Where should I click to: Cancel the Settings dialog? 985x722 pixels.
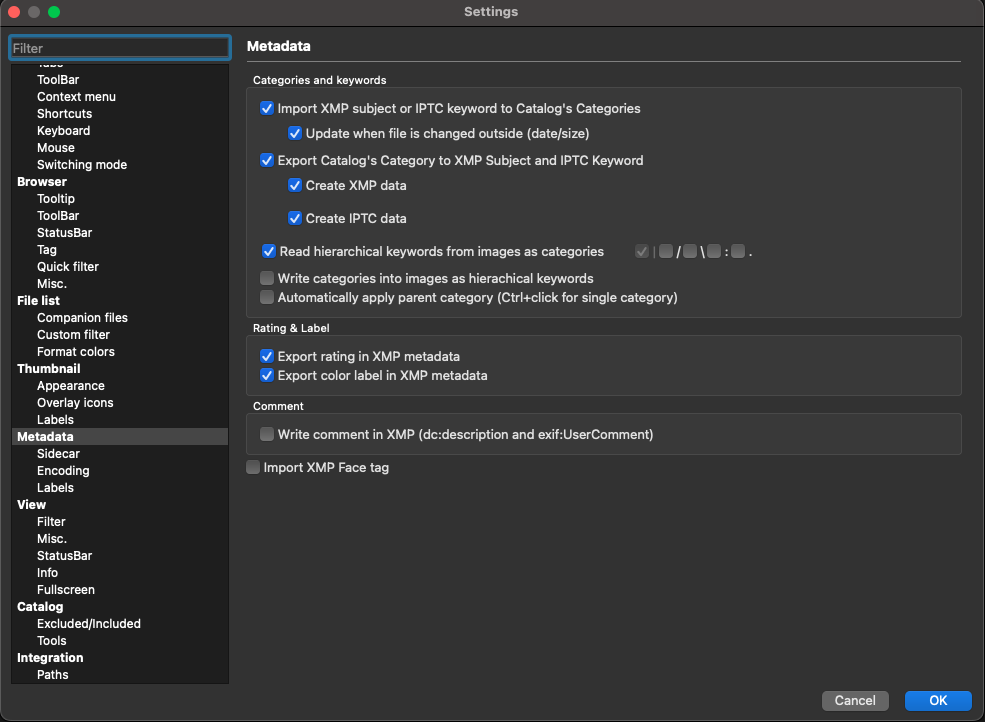point(855,701)
